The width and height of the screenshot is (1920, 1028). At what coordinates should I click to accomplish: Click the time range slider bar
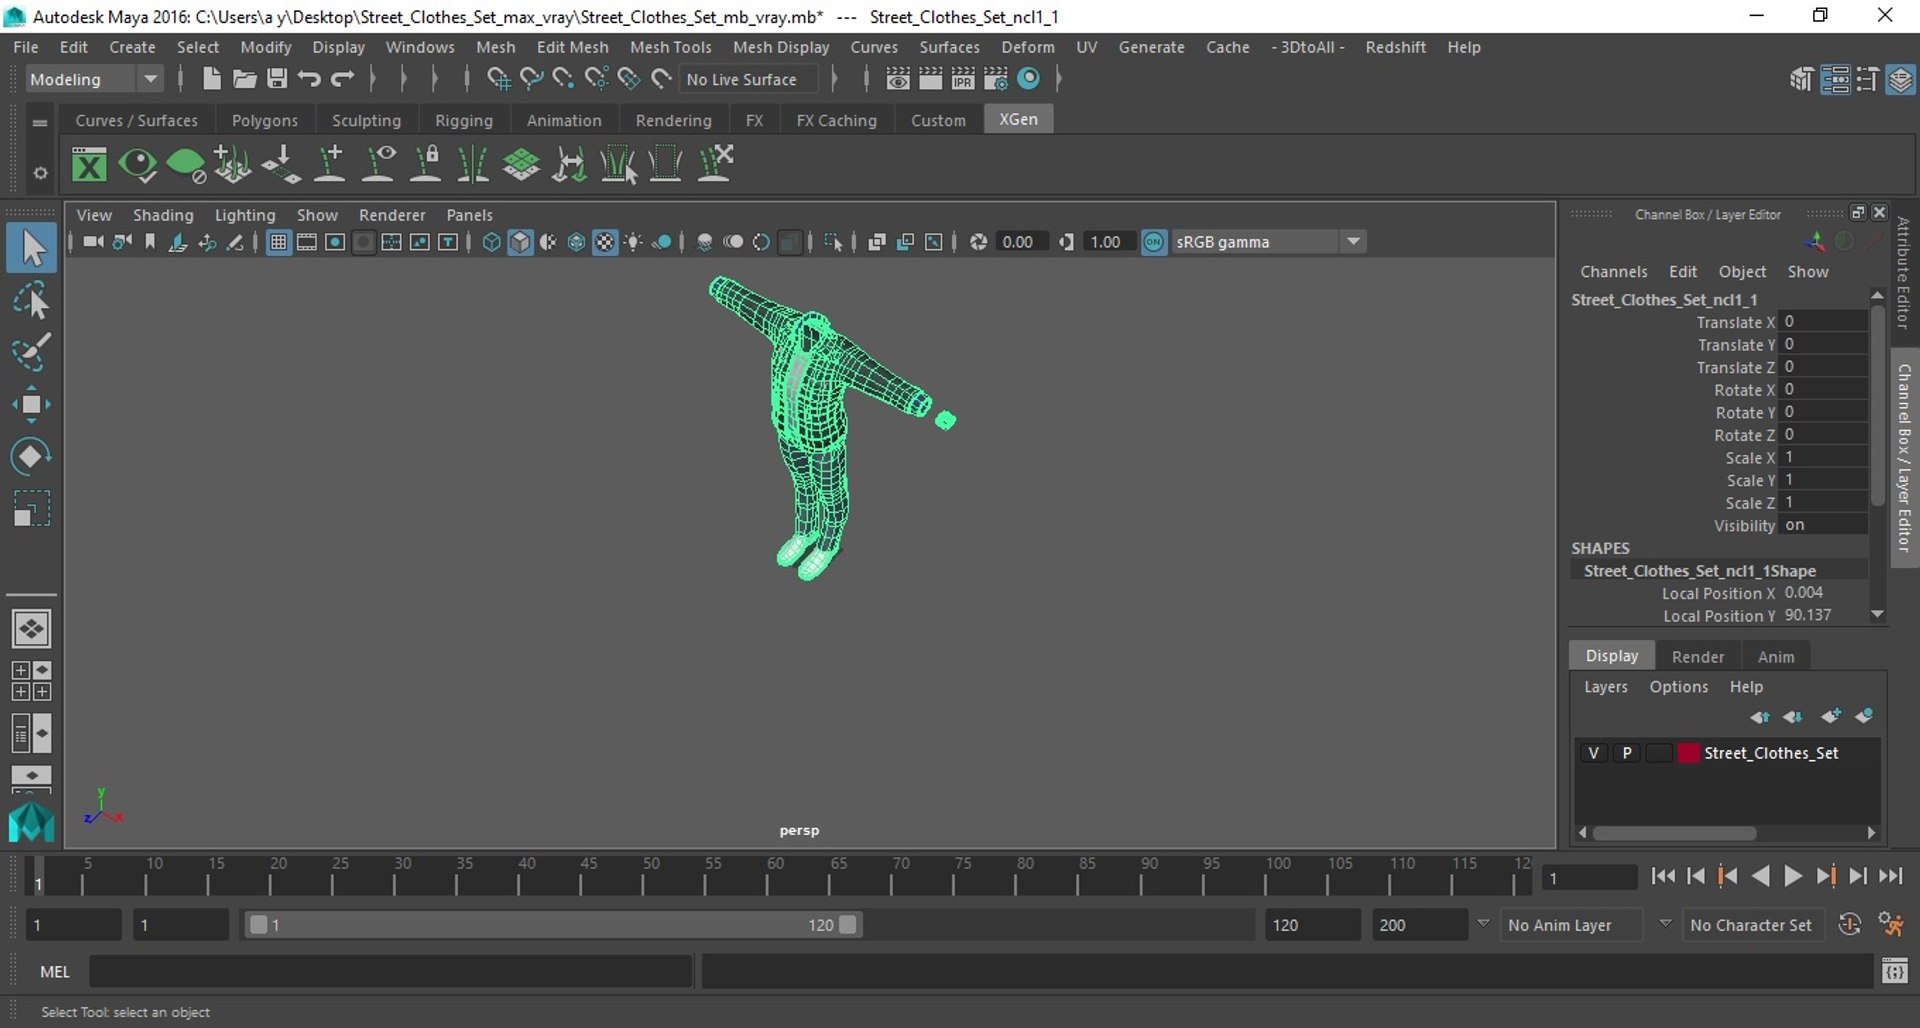click(x=553, y=925)
